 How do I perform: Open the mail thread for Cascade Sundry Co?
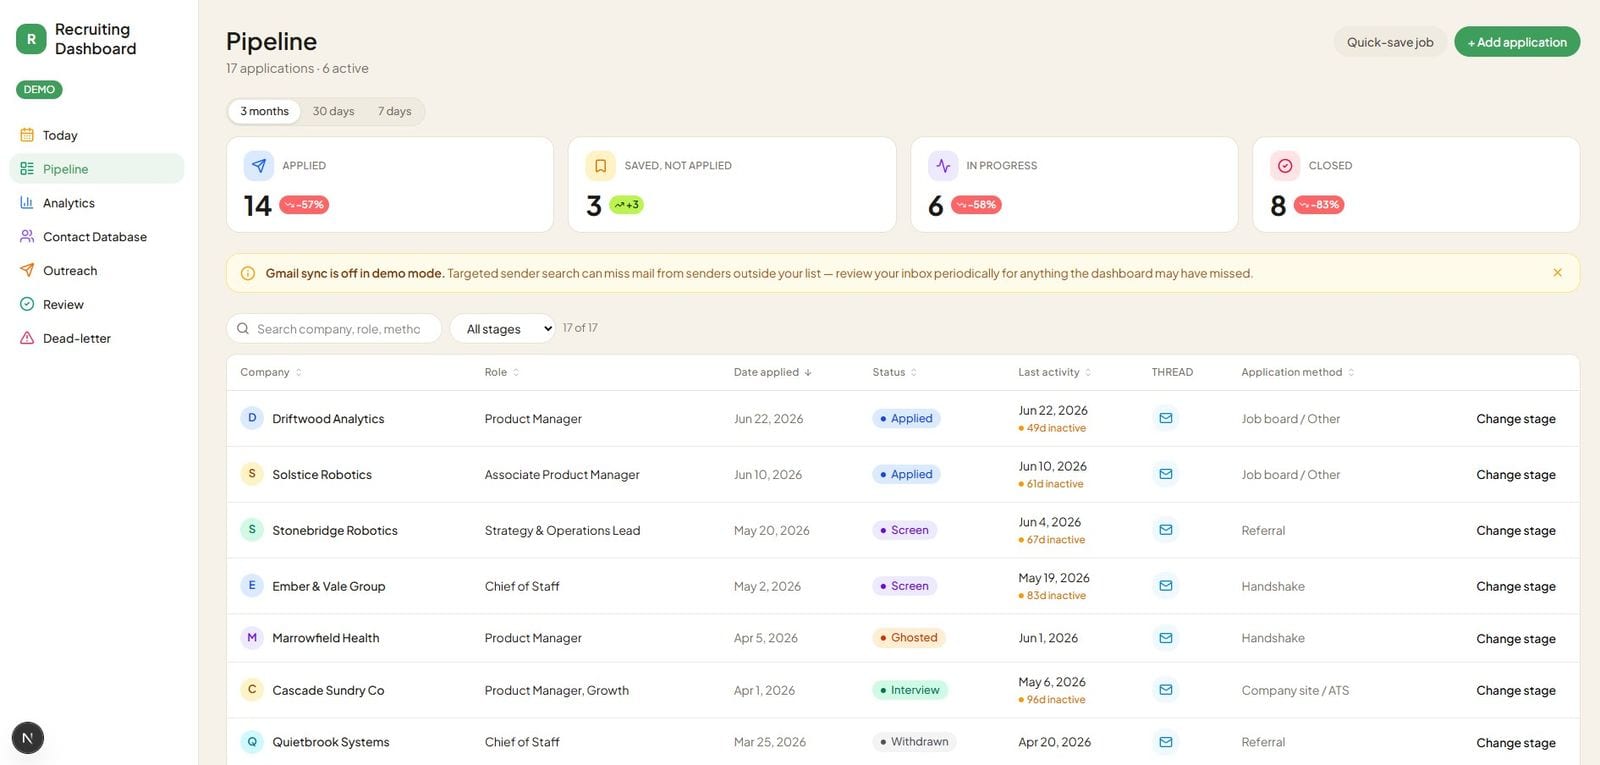[1166, 690]
